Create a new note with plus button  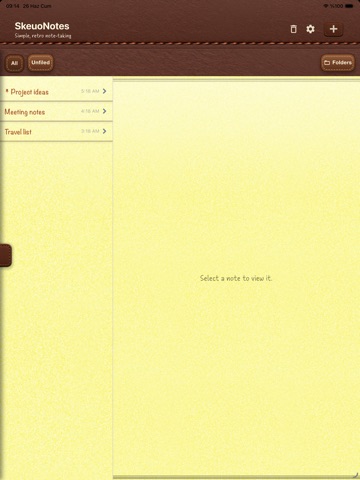(333, 29)
